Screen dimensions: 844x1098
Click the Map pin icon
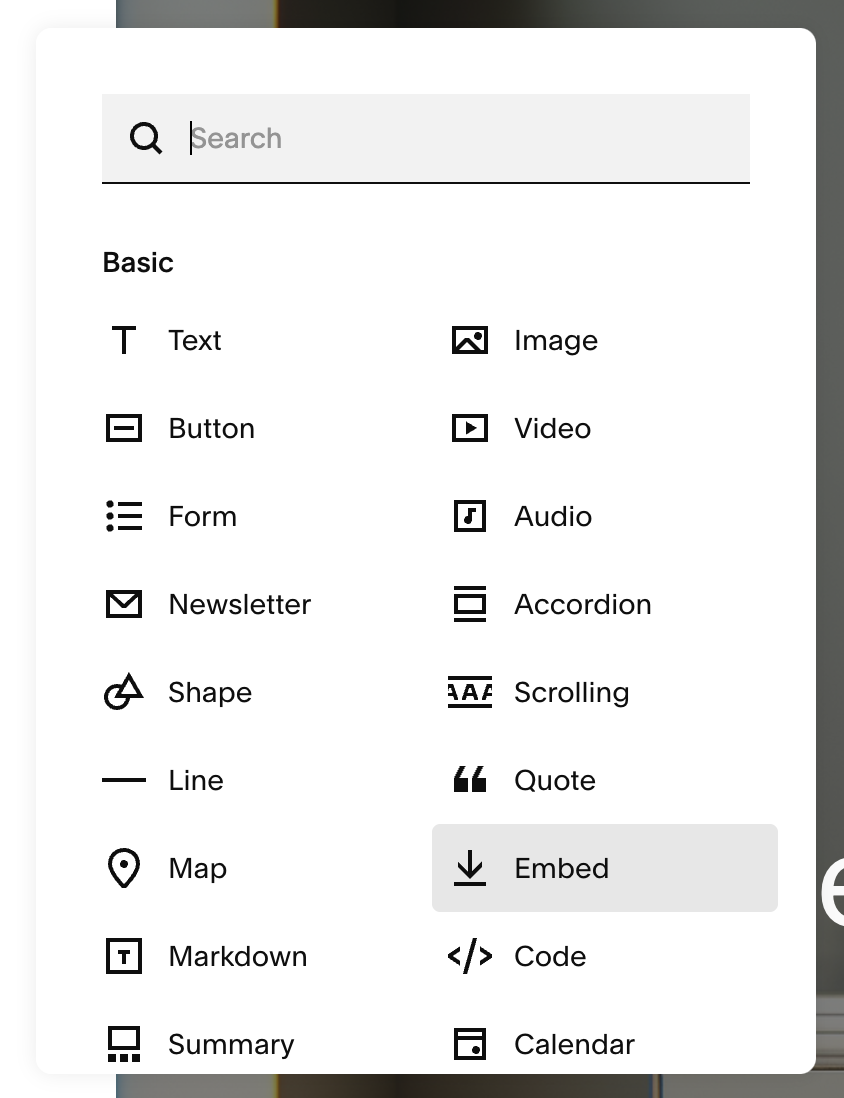[124, 869]
